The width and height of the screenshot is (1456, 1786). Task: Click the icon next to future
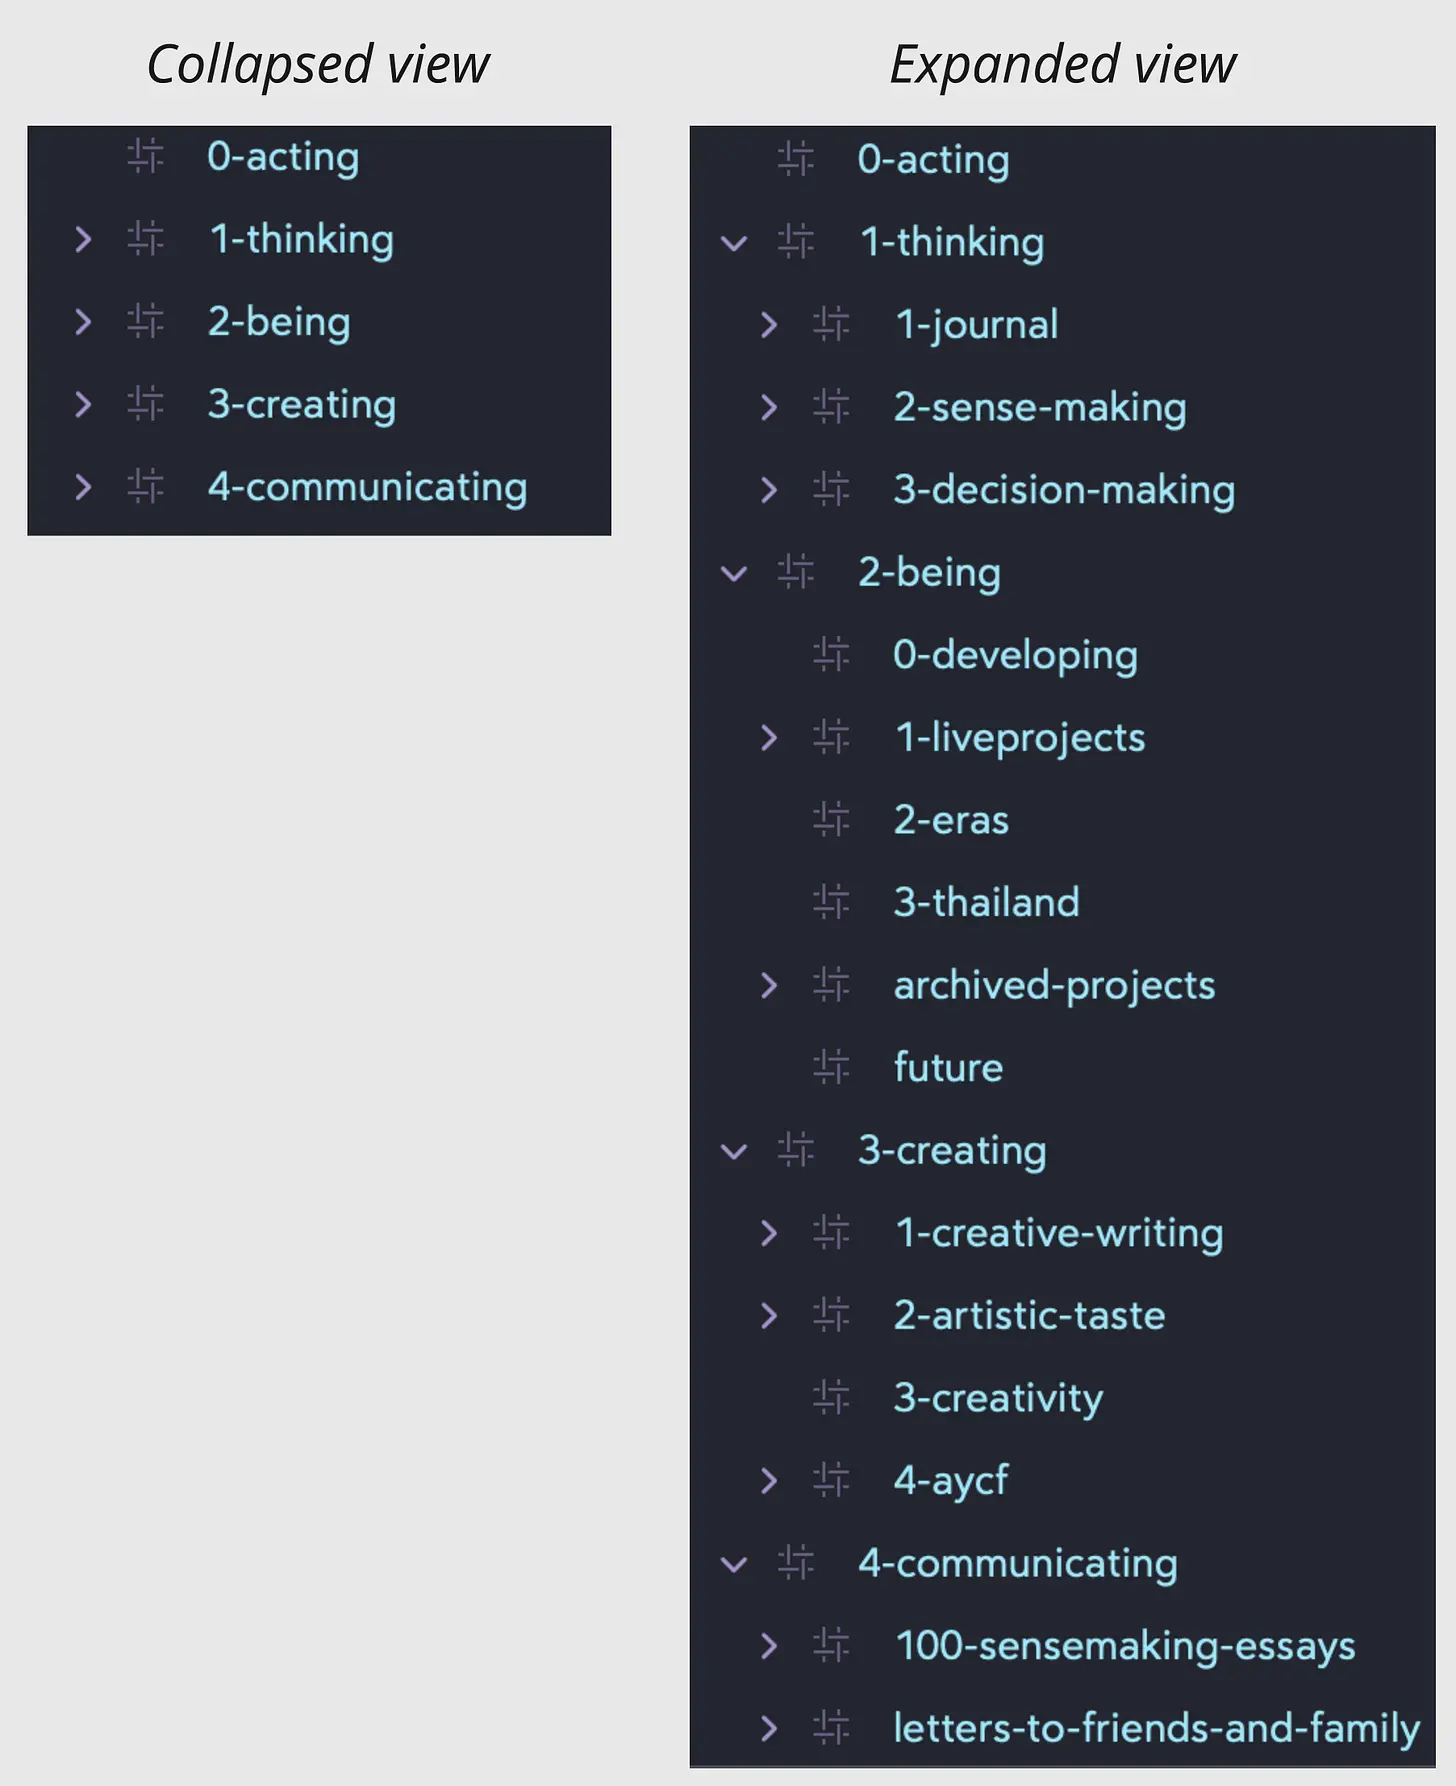coord(831,1067)
